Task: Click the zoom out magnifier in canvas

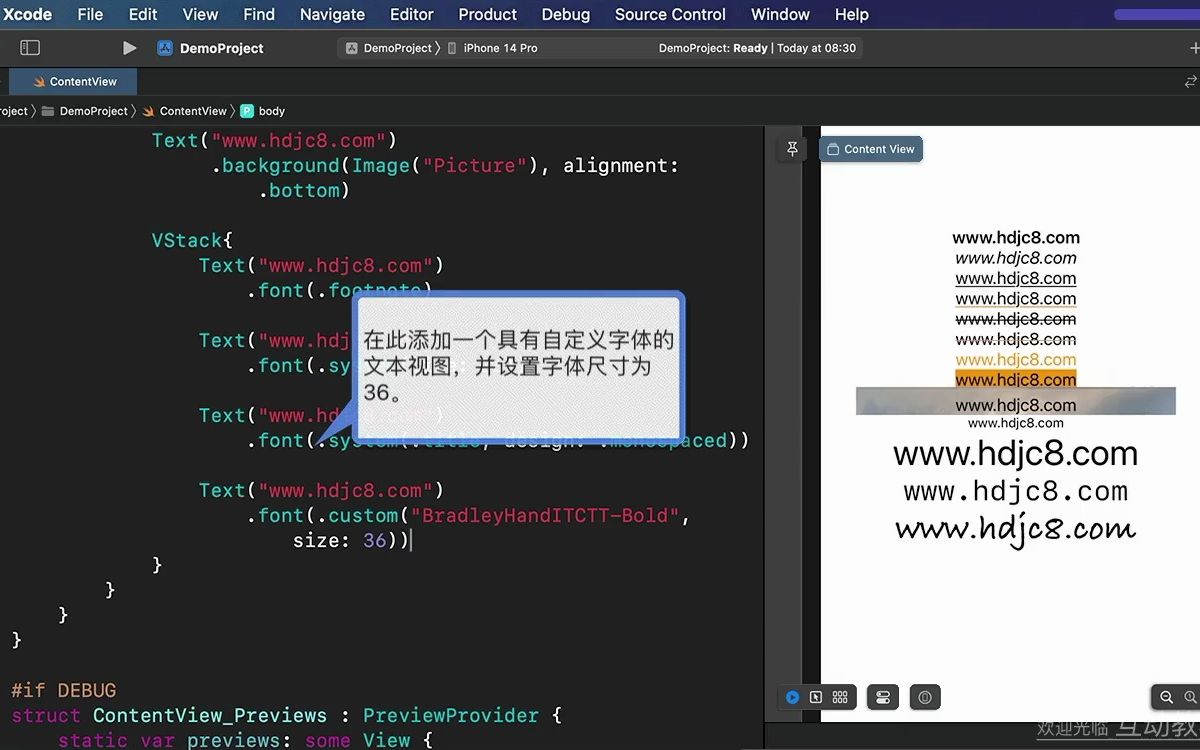Action: pyautogui.click(x=1168, y=697)
